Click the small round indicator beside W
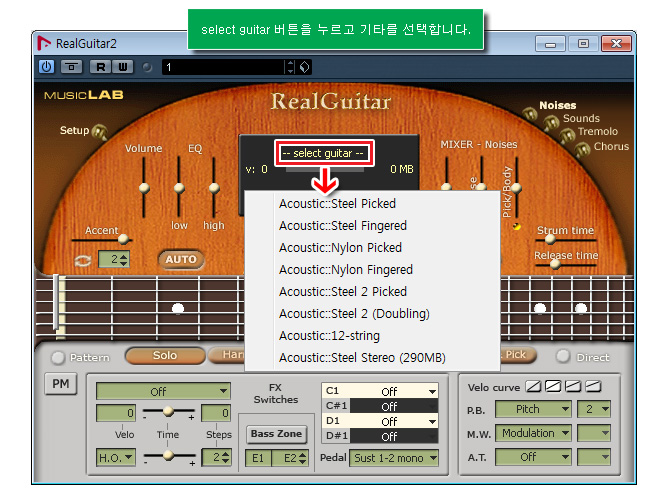 147,68
